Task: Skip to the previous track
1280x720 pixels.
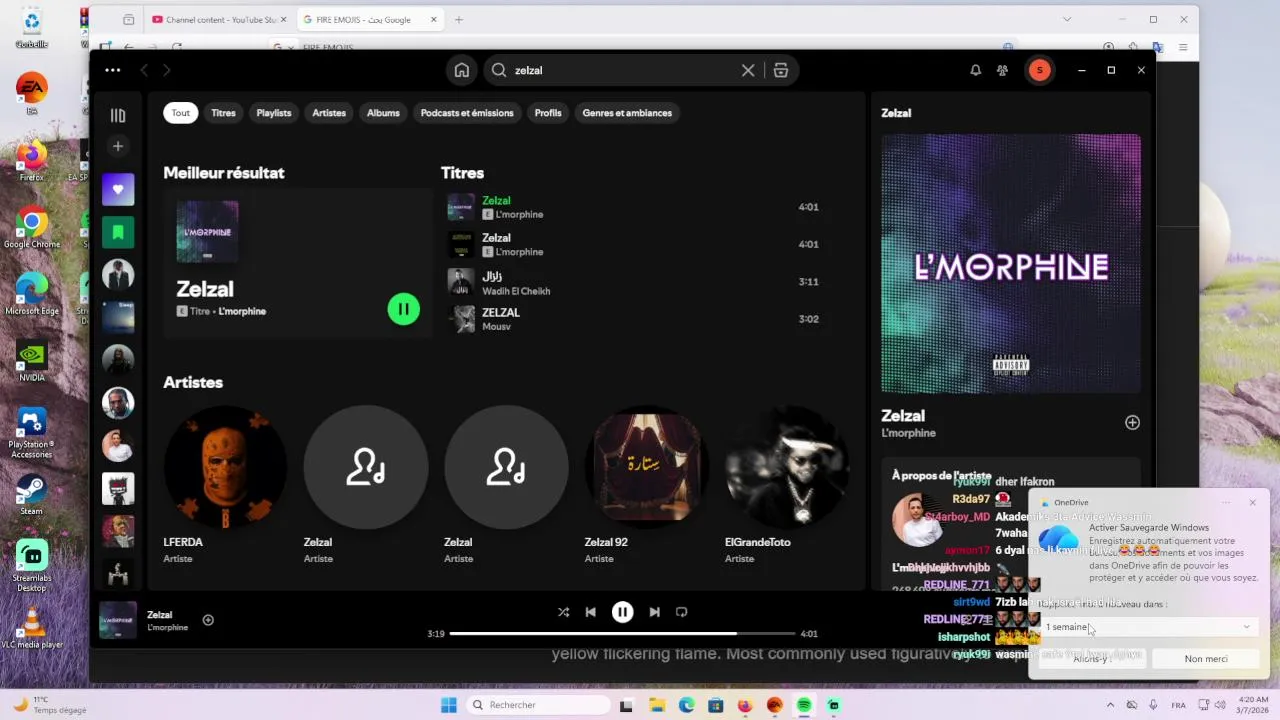Action: point(590,612)
